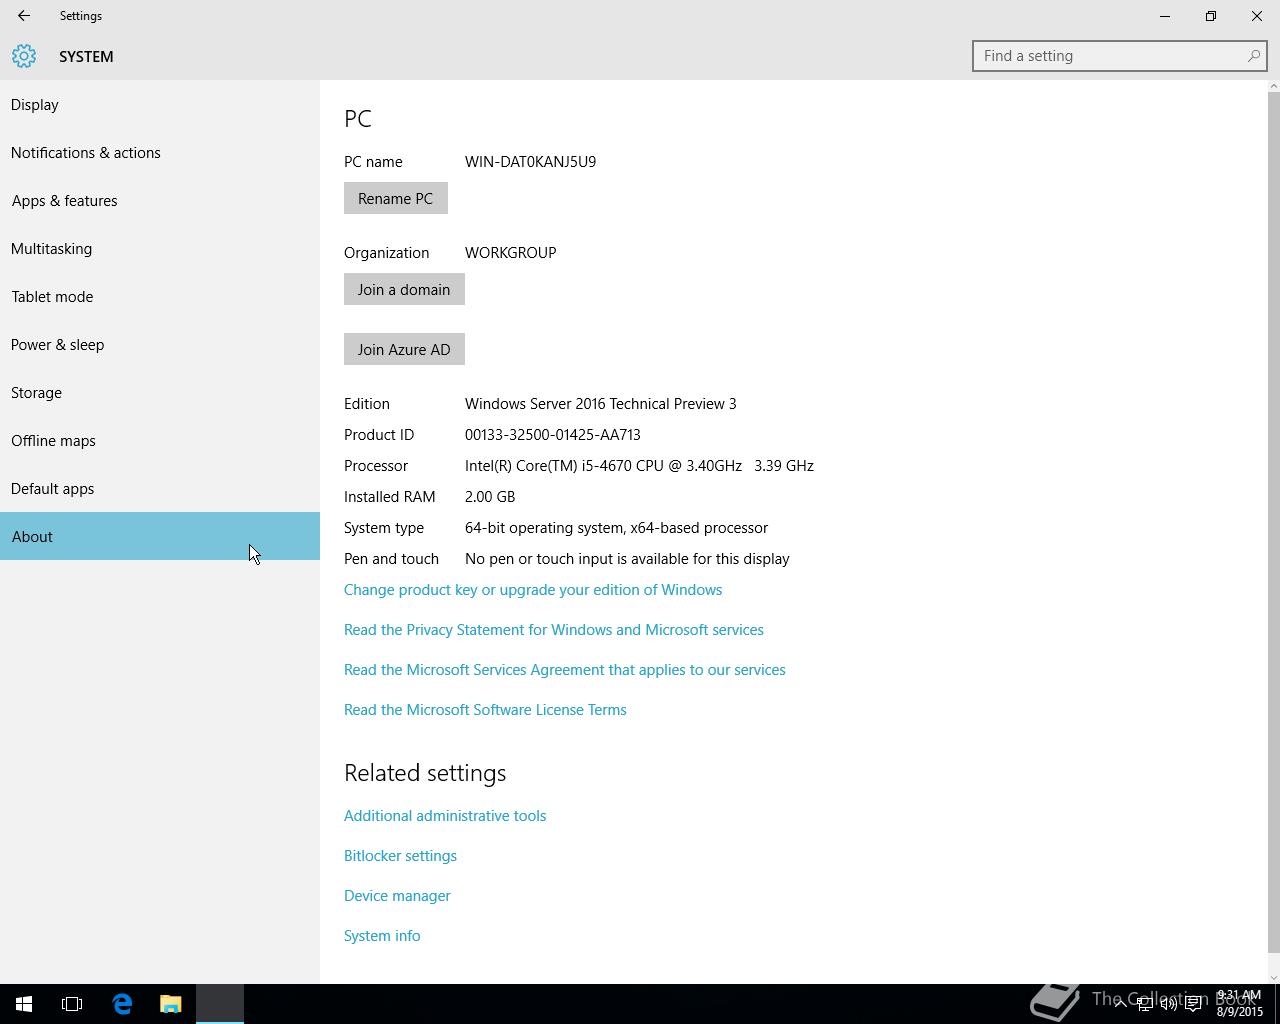Open Power & sleep settings
The image size is (1280, 1024).
coord(160,345)
